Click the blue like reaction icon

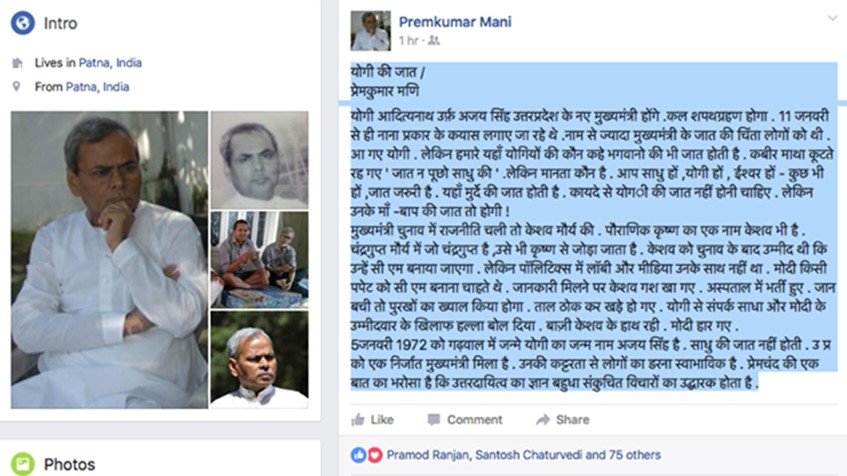coord(359,455)
